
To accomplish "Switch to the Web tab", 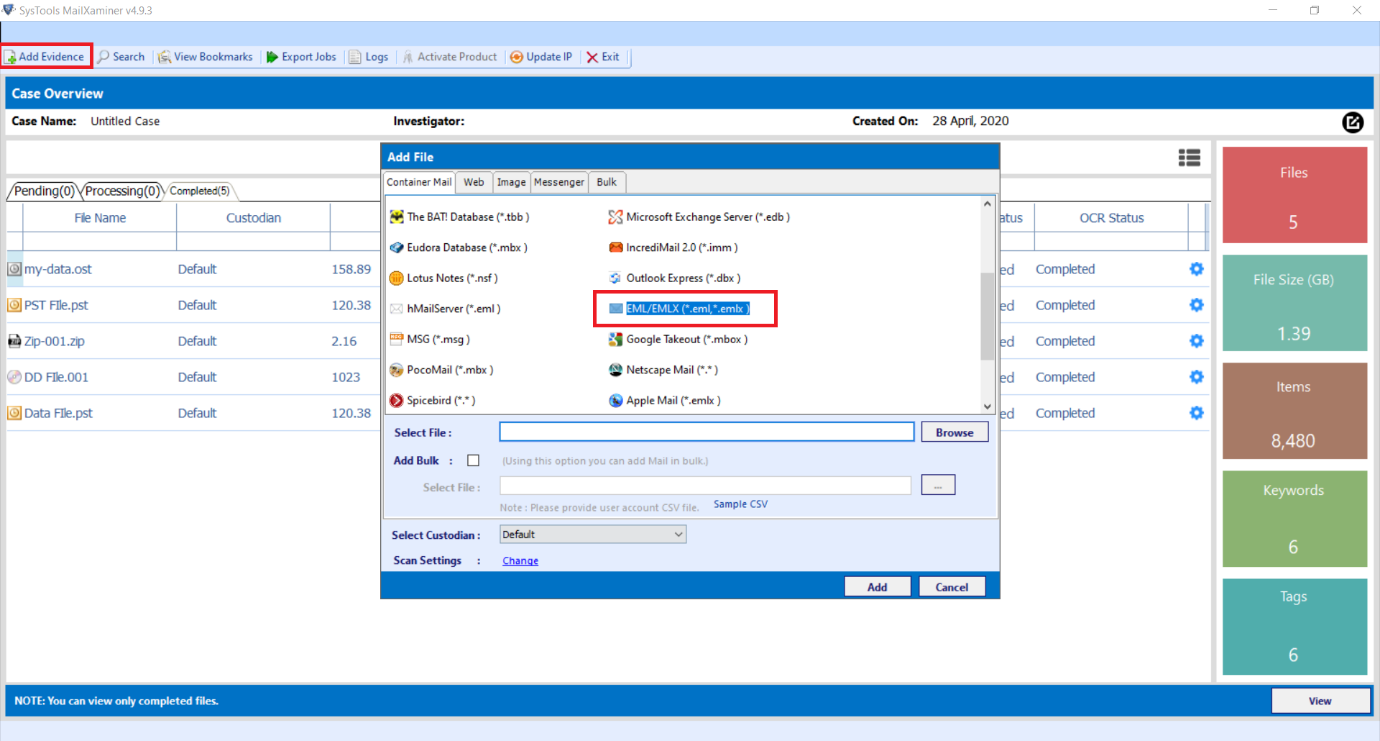I will [474, 182].
